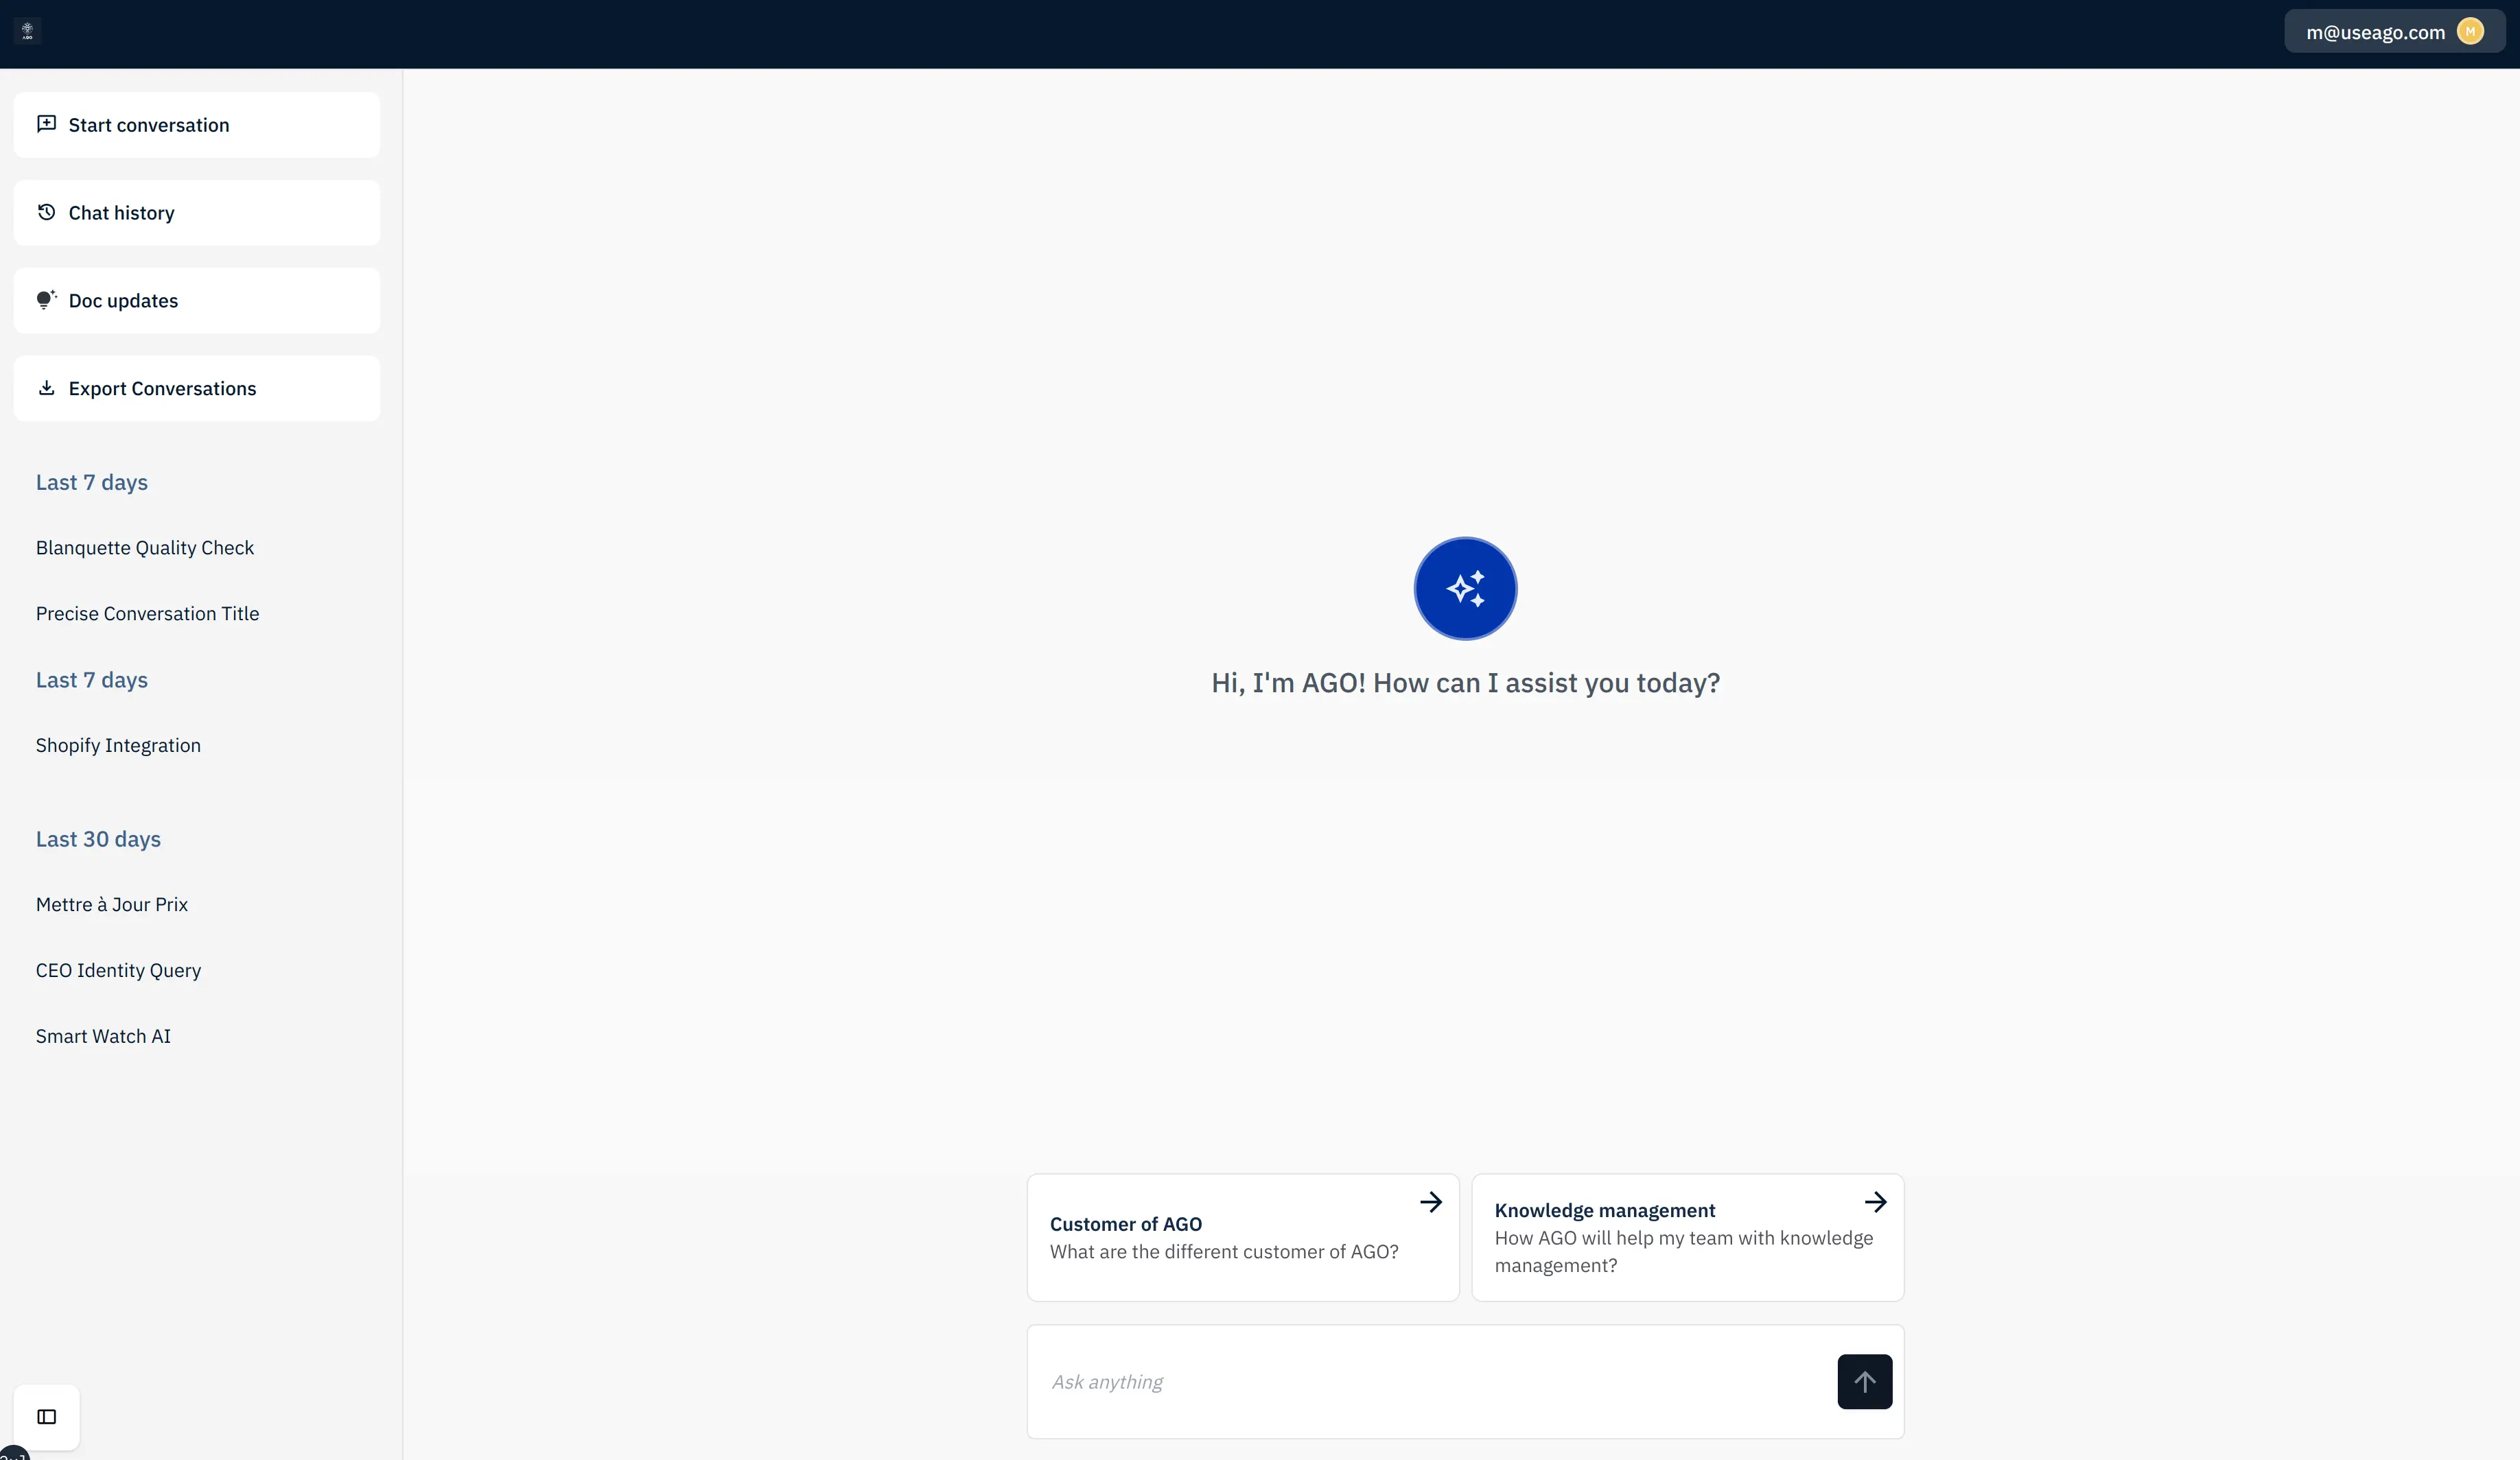Image resolution: width=2520 pixels, height=1460 pixels.
Task: Click the send message arrow icon
Action: point(1865,1382)
